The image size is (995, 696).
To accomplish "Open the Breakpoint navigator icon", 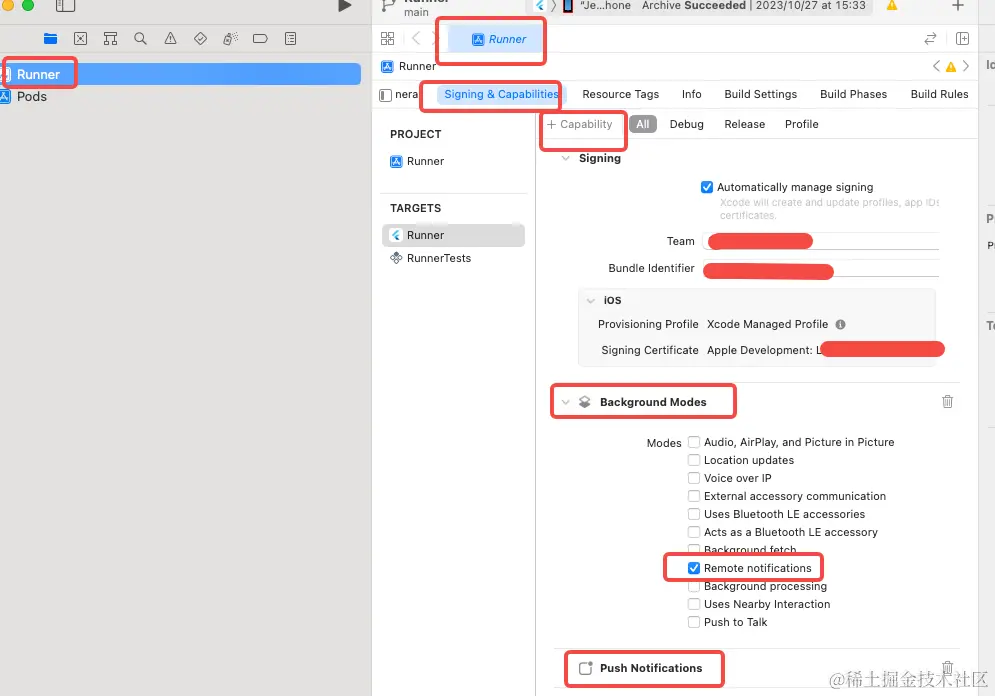I will (260, 39).
